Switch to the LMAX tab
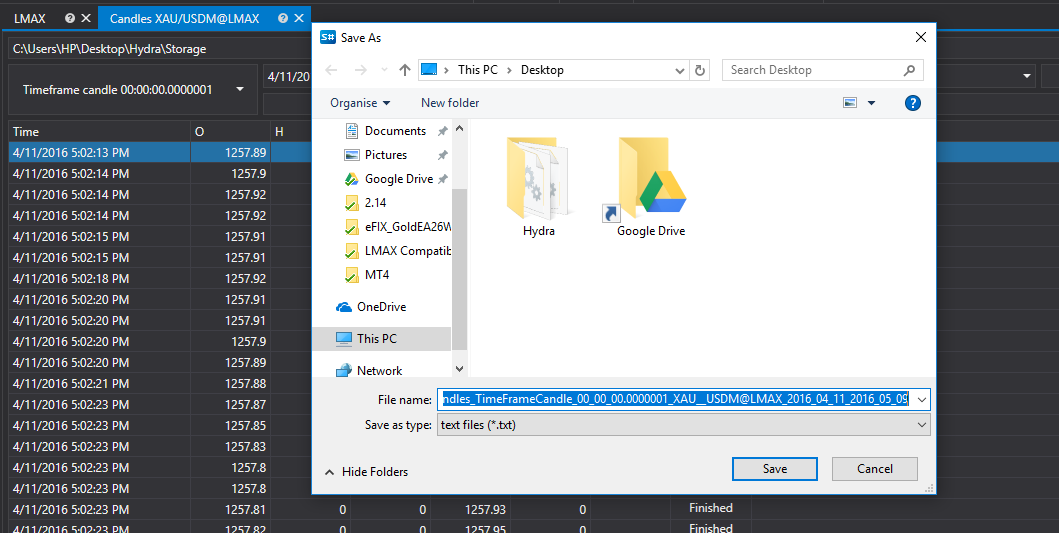The height and width of the screenshot is (533, 1059). pos(30,18)
